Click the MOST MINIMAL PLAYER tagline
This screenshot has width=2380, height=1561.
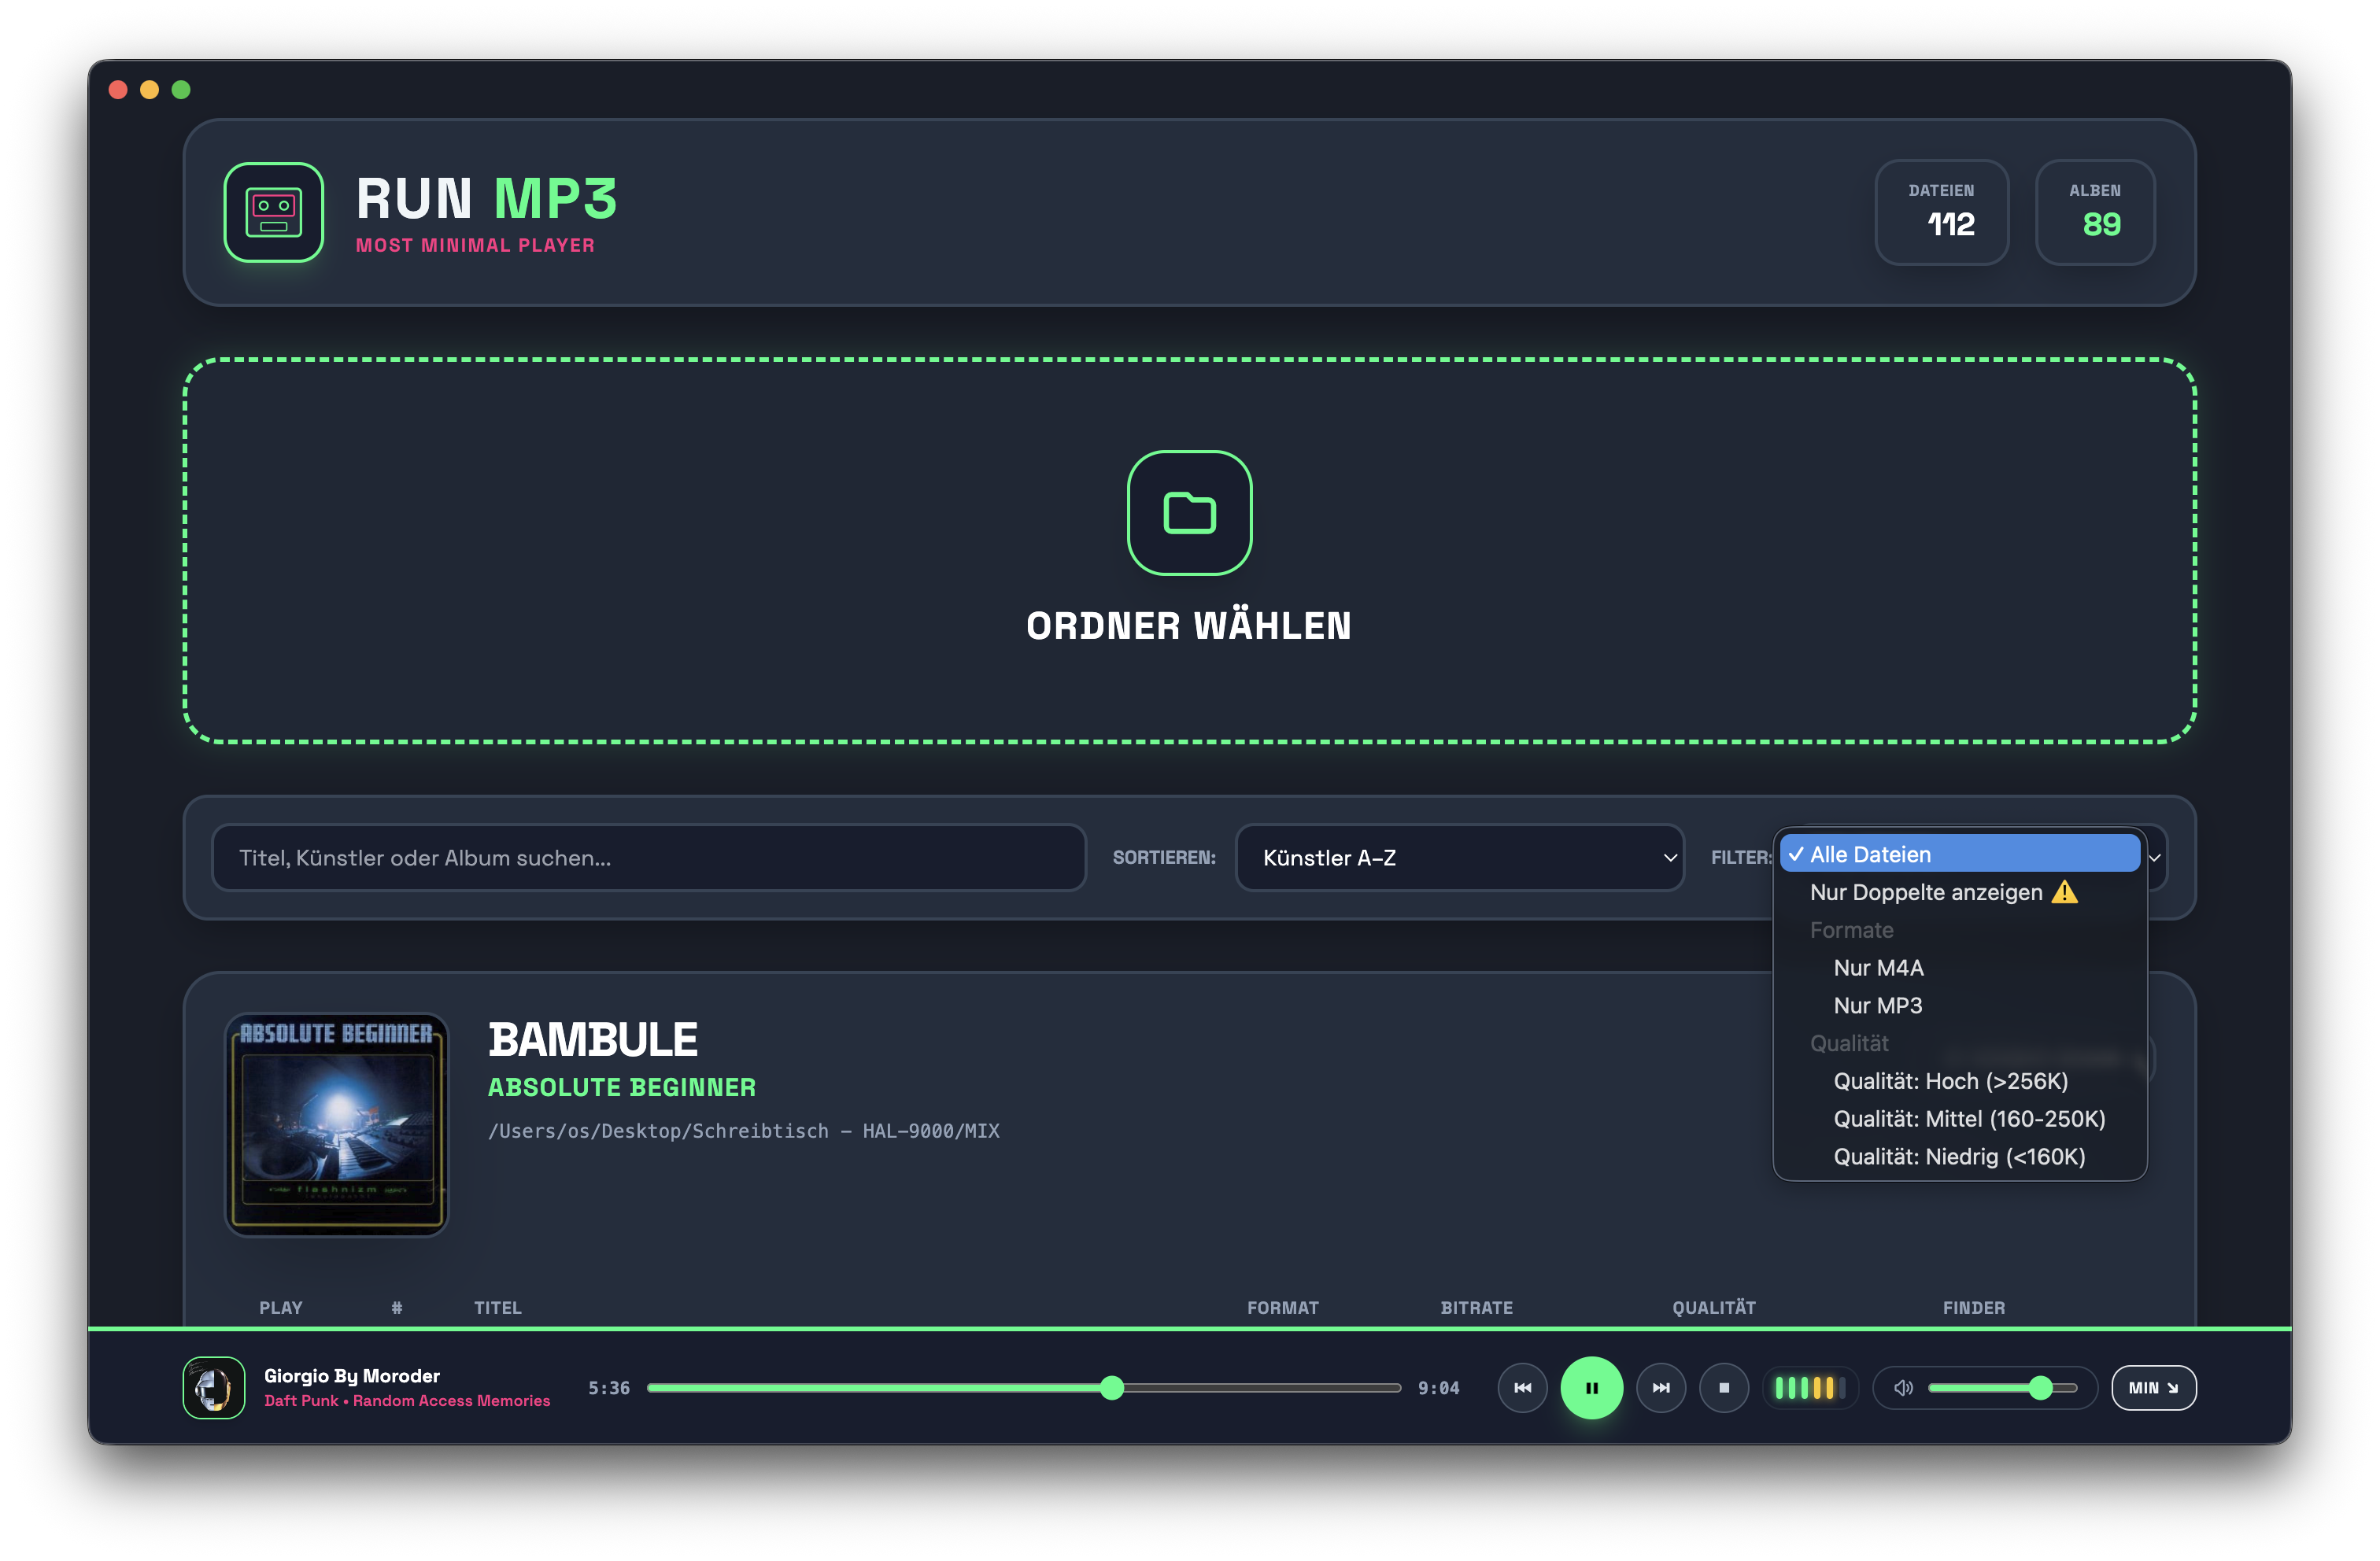point(475,245)
